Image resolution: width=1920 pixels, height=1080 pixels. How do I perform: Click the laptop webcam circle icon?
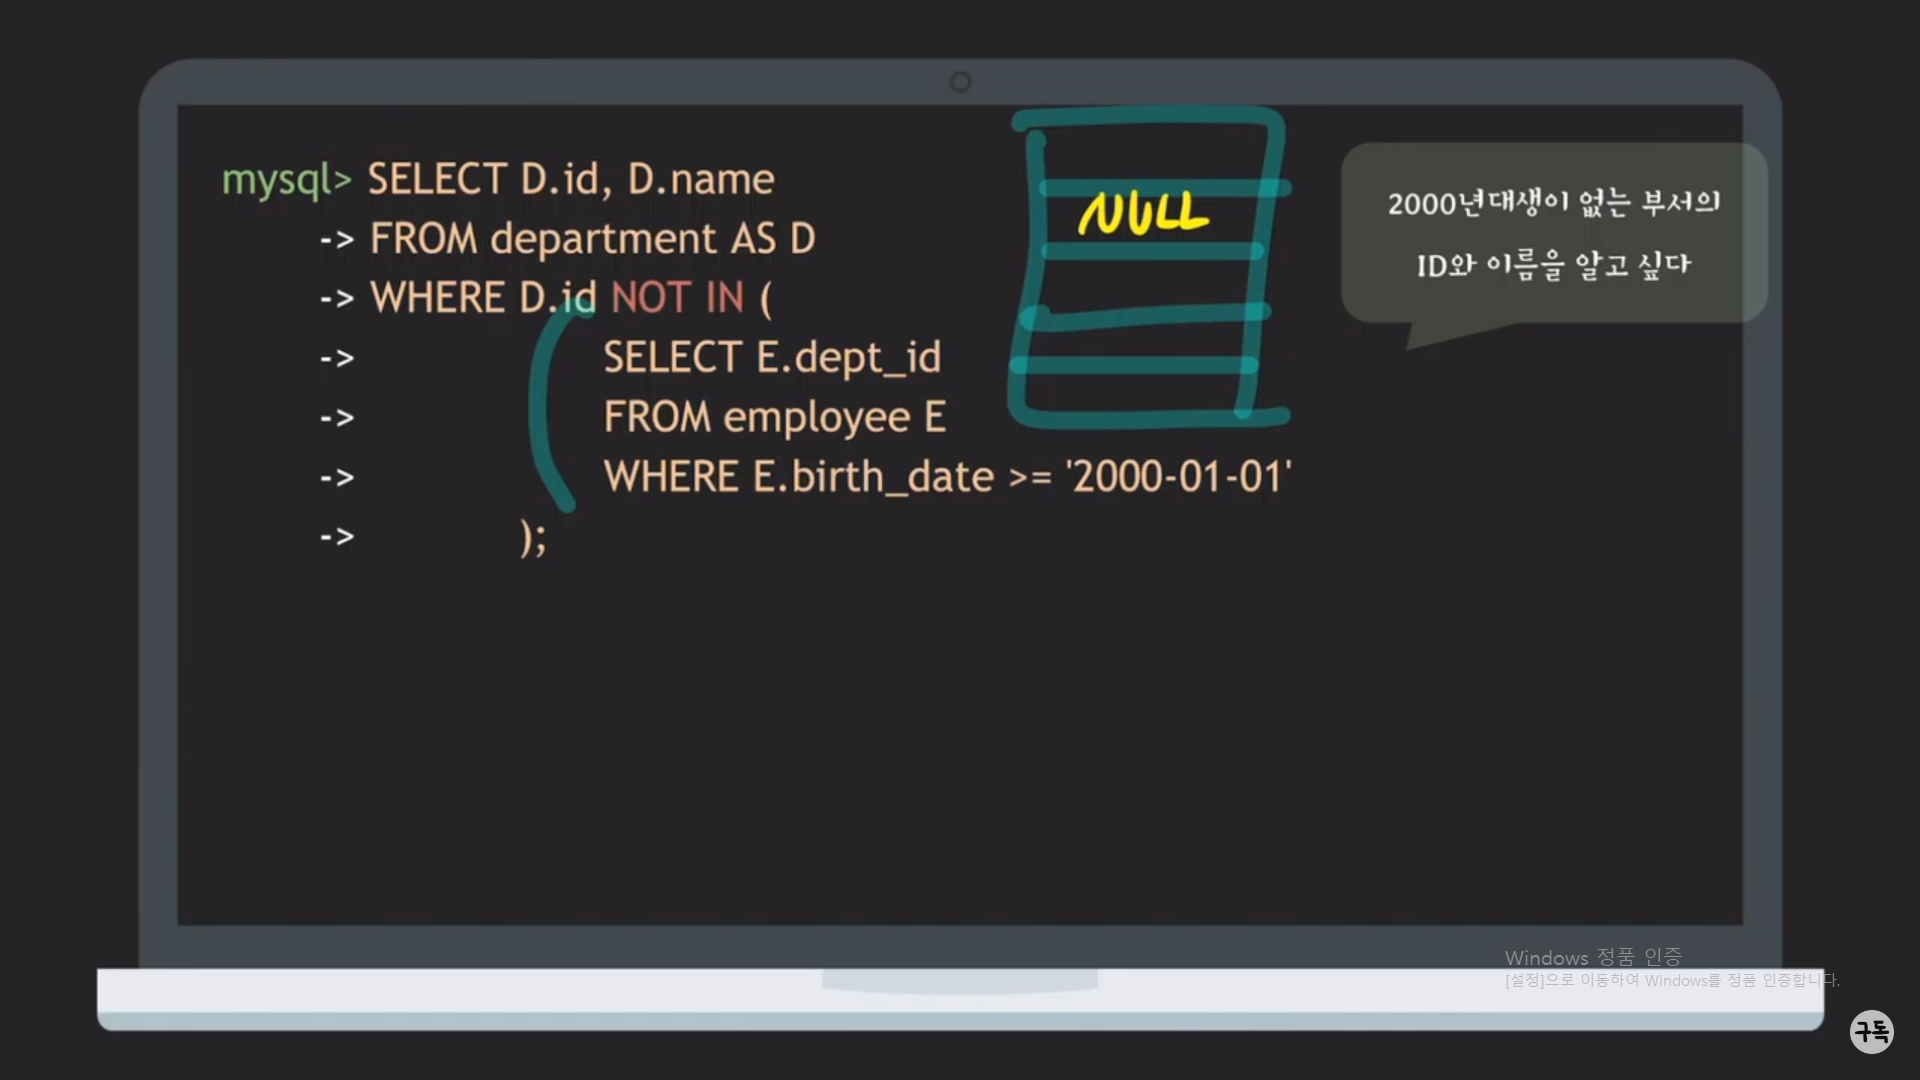point(960,82)
